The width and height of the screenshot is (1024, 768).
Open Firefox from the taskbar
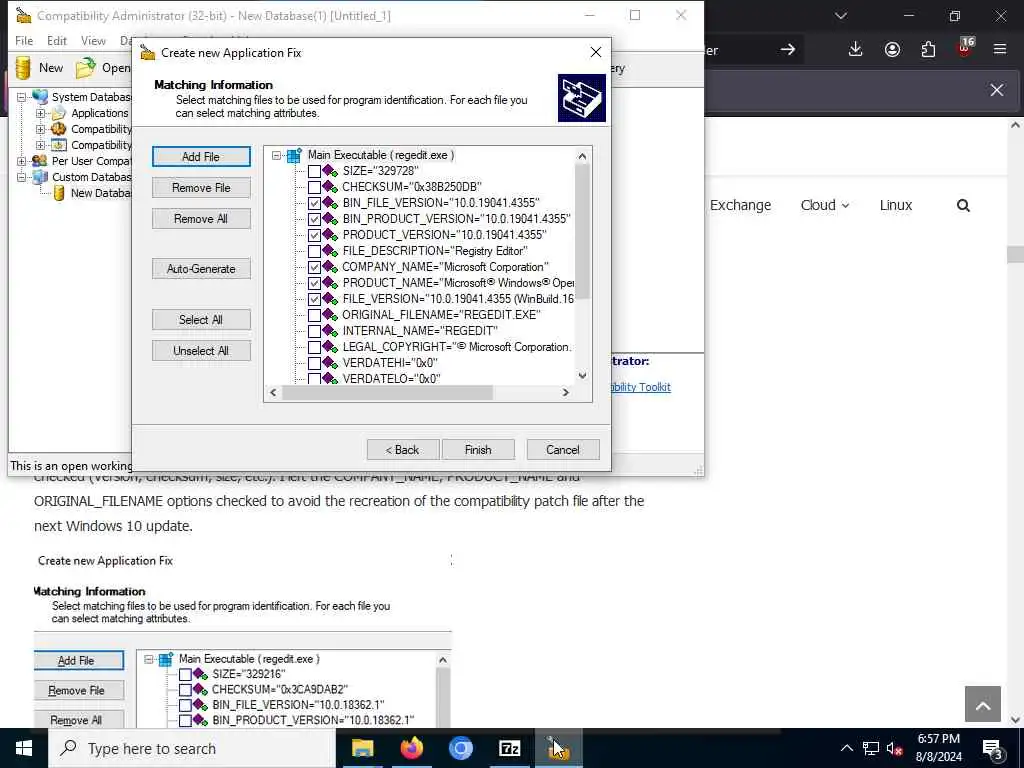click(x=411, y=748)
